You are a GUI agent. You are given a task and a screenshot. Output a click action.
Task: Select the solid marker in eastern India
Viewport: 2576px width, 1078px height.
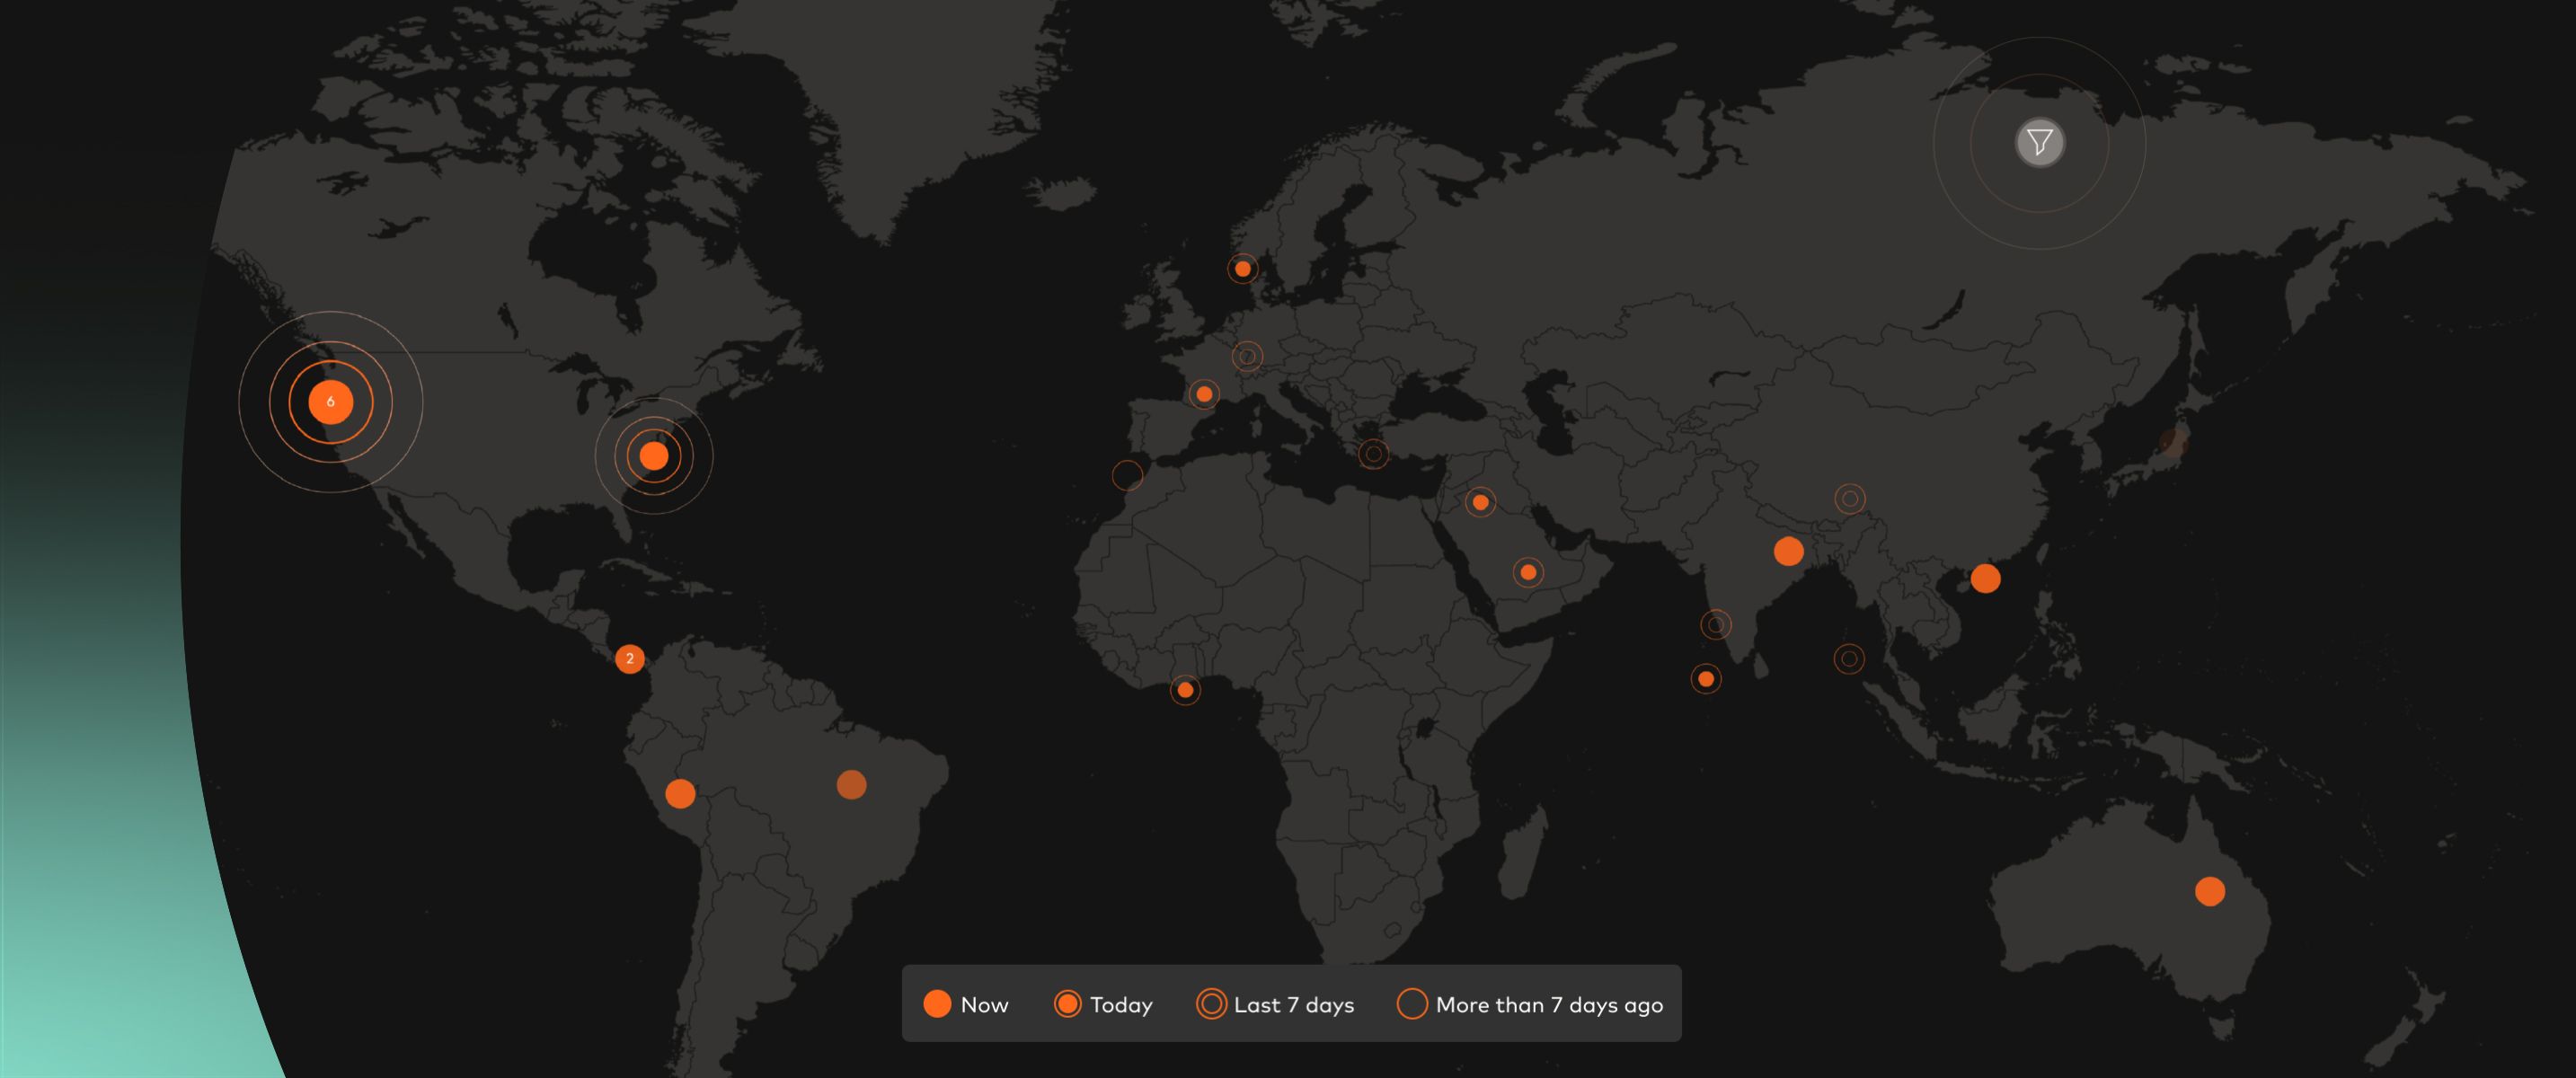pyautogui.click(x=1788, y=551)
